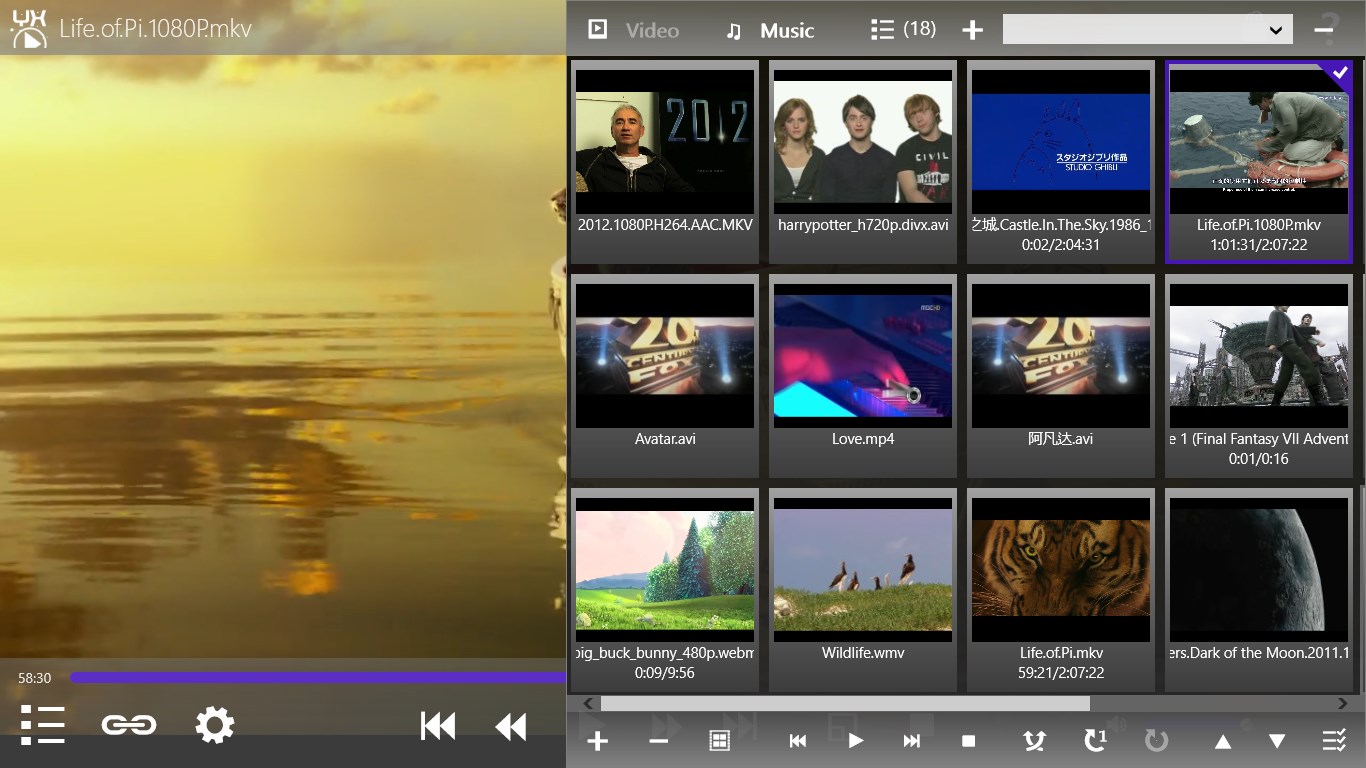Stop playback with the square icon
Screen dimensions: 1366x768
point(968,741)
